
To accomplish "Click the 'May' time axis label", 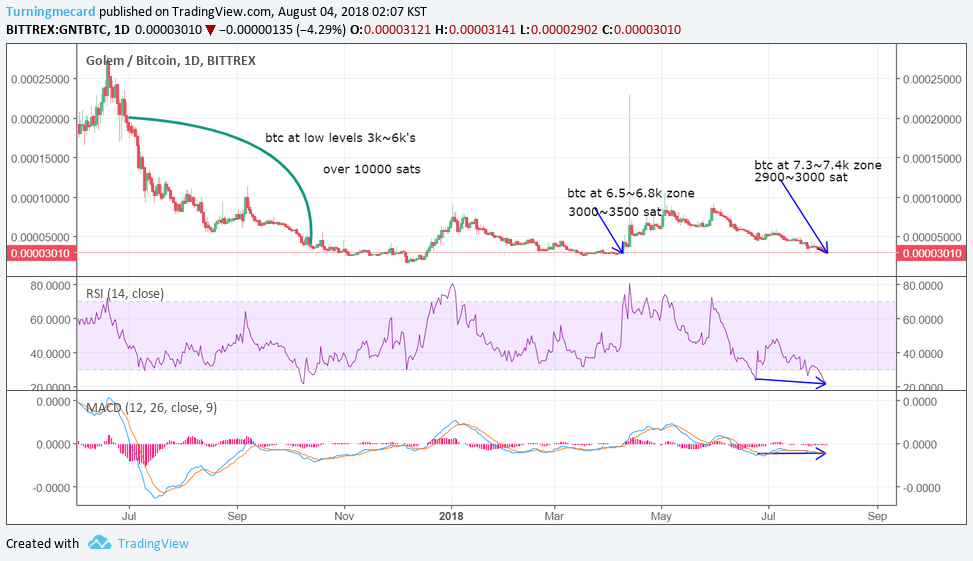I will 661,516.
